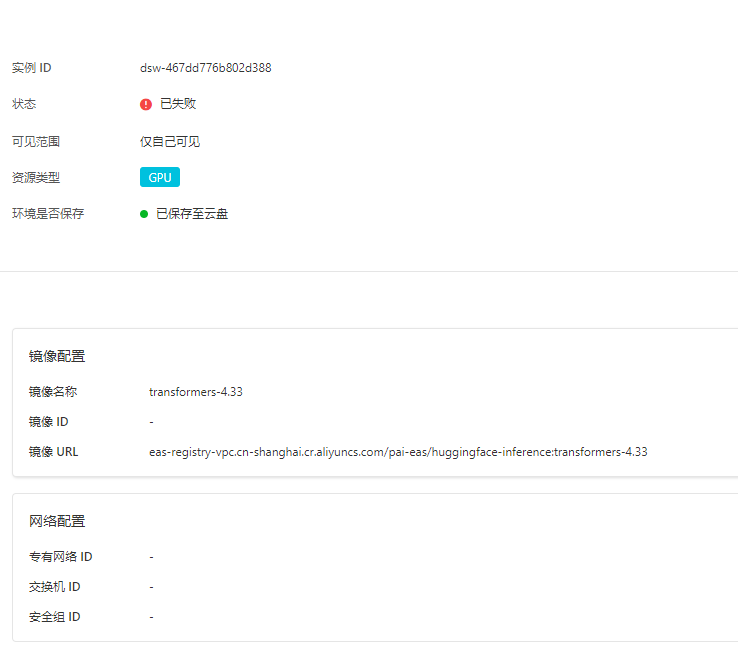Click the GPU resource type tag
738x669 pixels.
tap(160, 177)
